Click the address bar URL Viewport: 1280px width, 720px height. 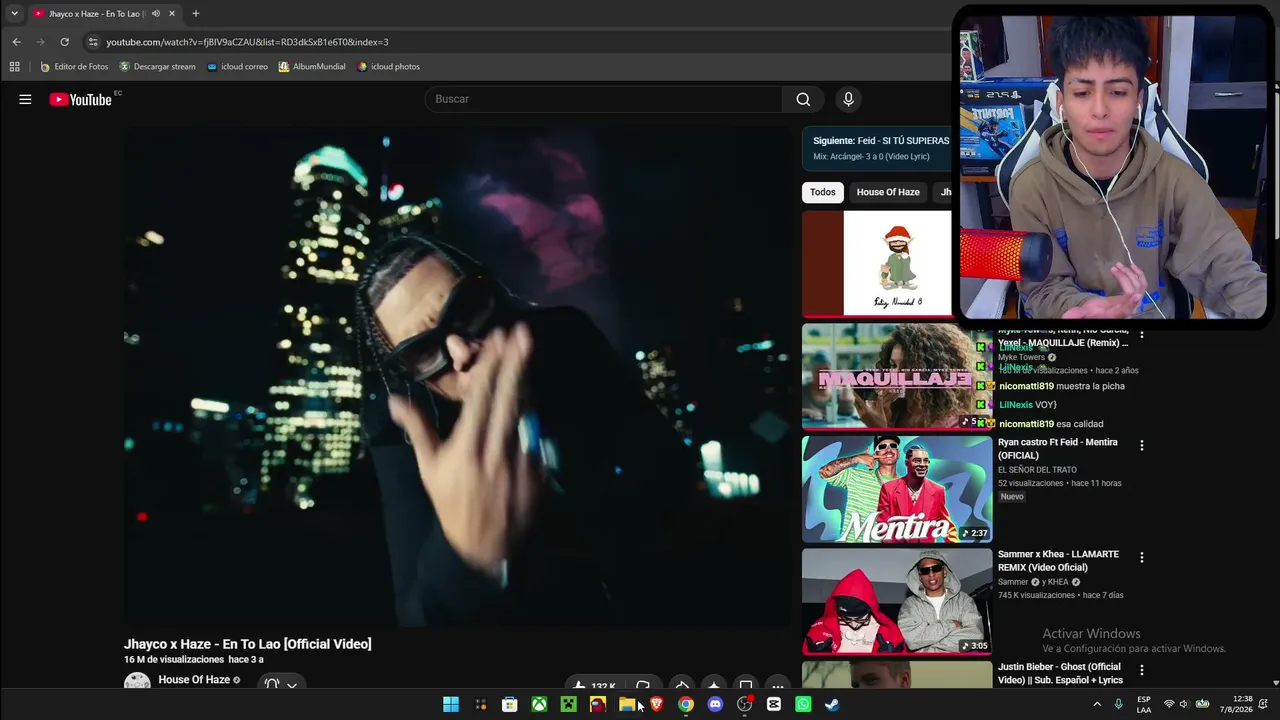pos(247,42)
